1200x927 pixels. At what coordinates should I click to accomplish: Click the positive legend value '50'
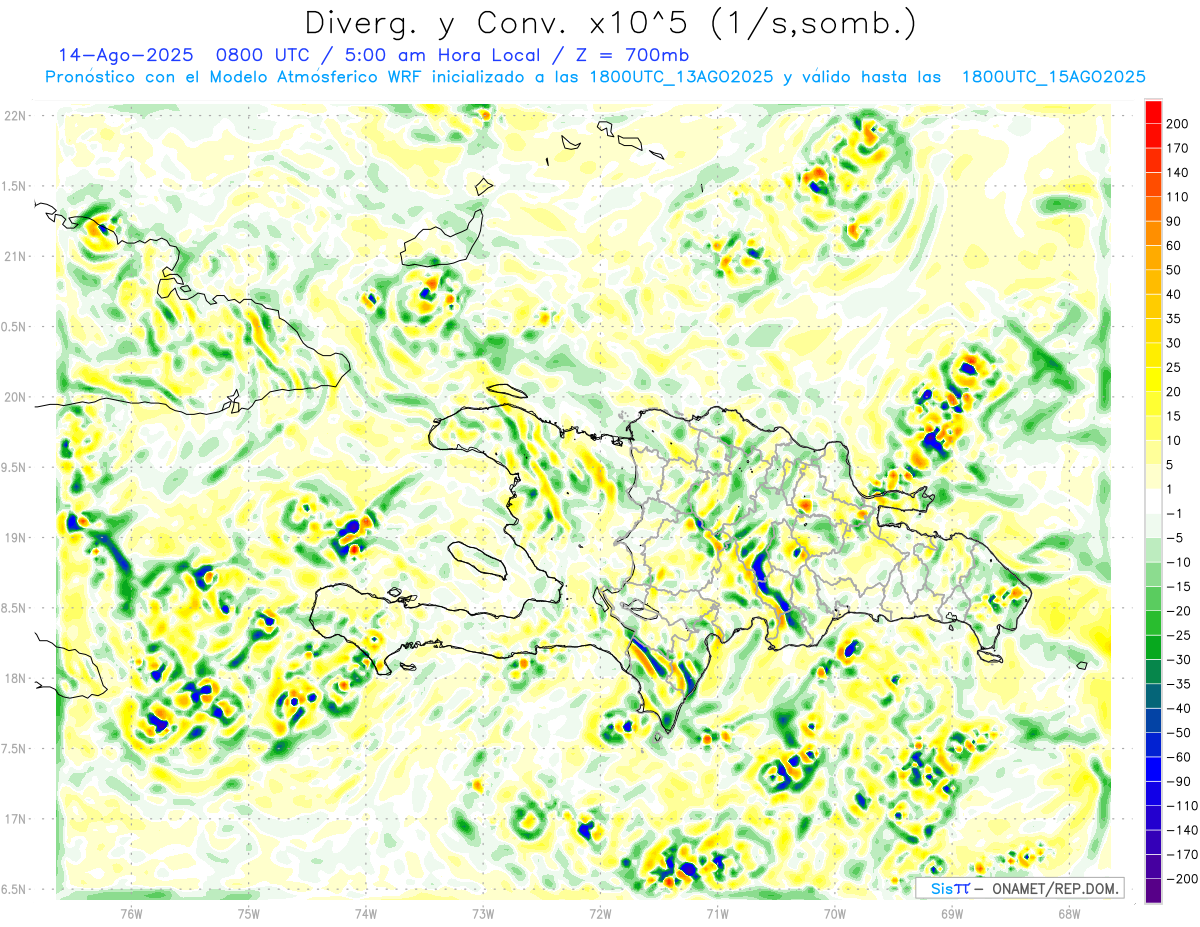[1175, 270]
